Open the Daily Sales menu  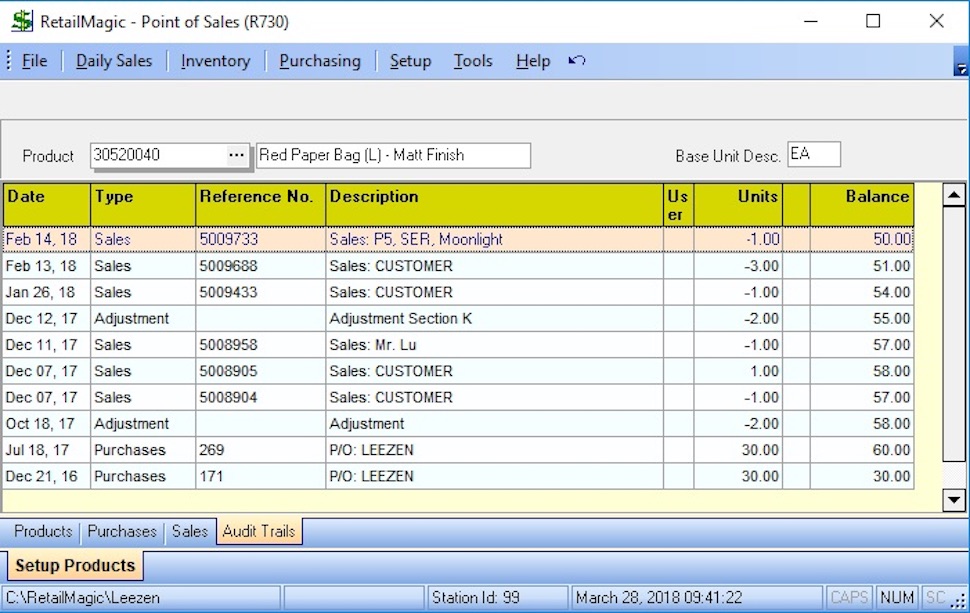(x=114, y=61)
